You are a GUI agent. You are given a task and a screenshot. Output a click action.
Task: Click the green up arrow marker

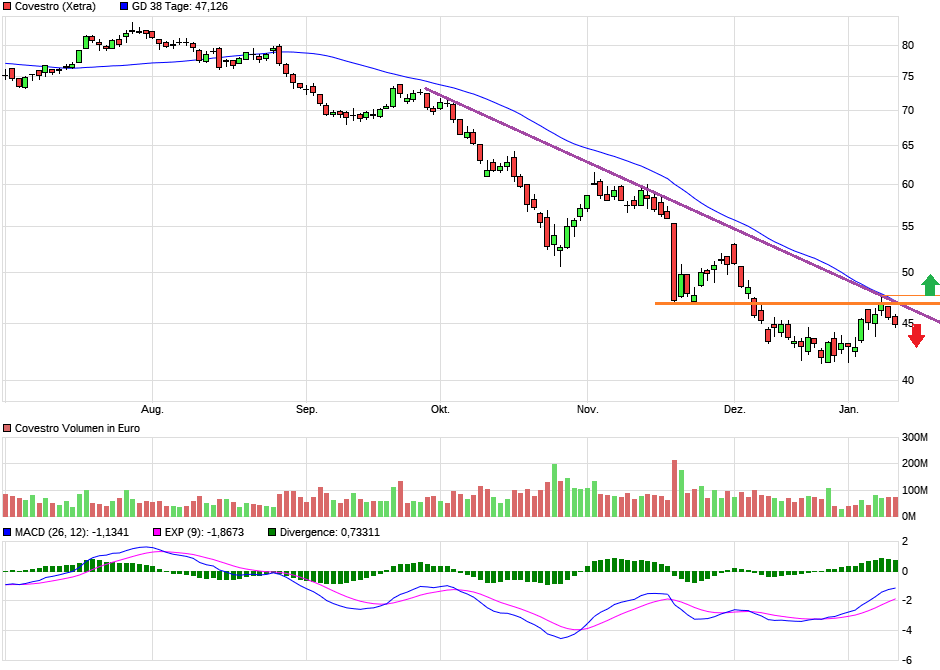point(930,285)
